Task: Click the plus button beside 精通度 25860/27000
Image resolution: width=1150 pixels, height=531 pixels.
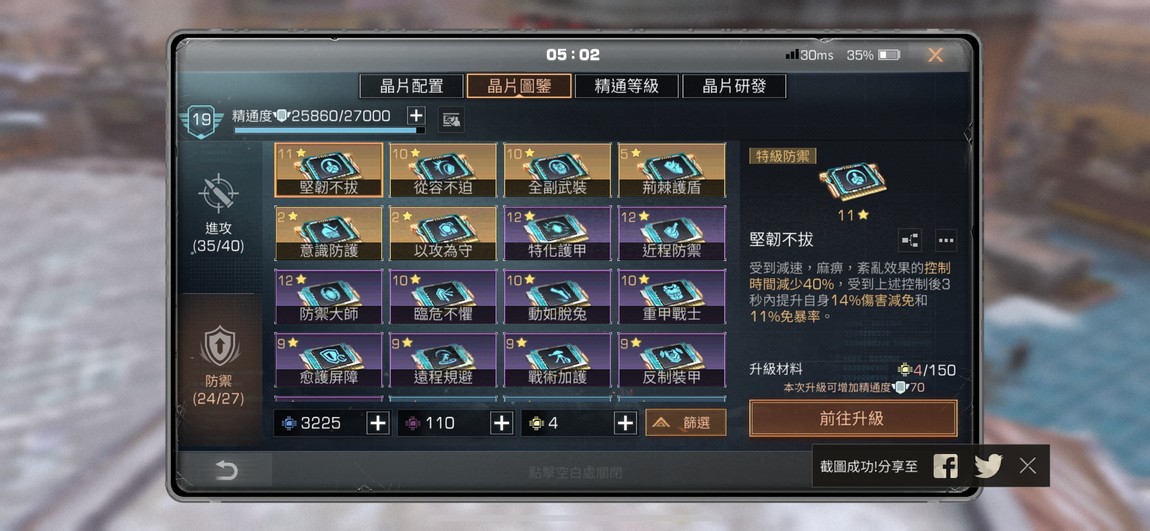Action: pos(416,115)
